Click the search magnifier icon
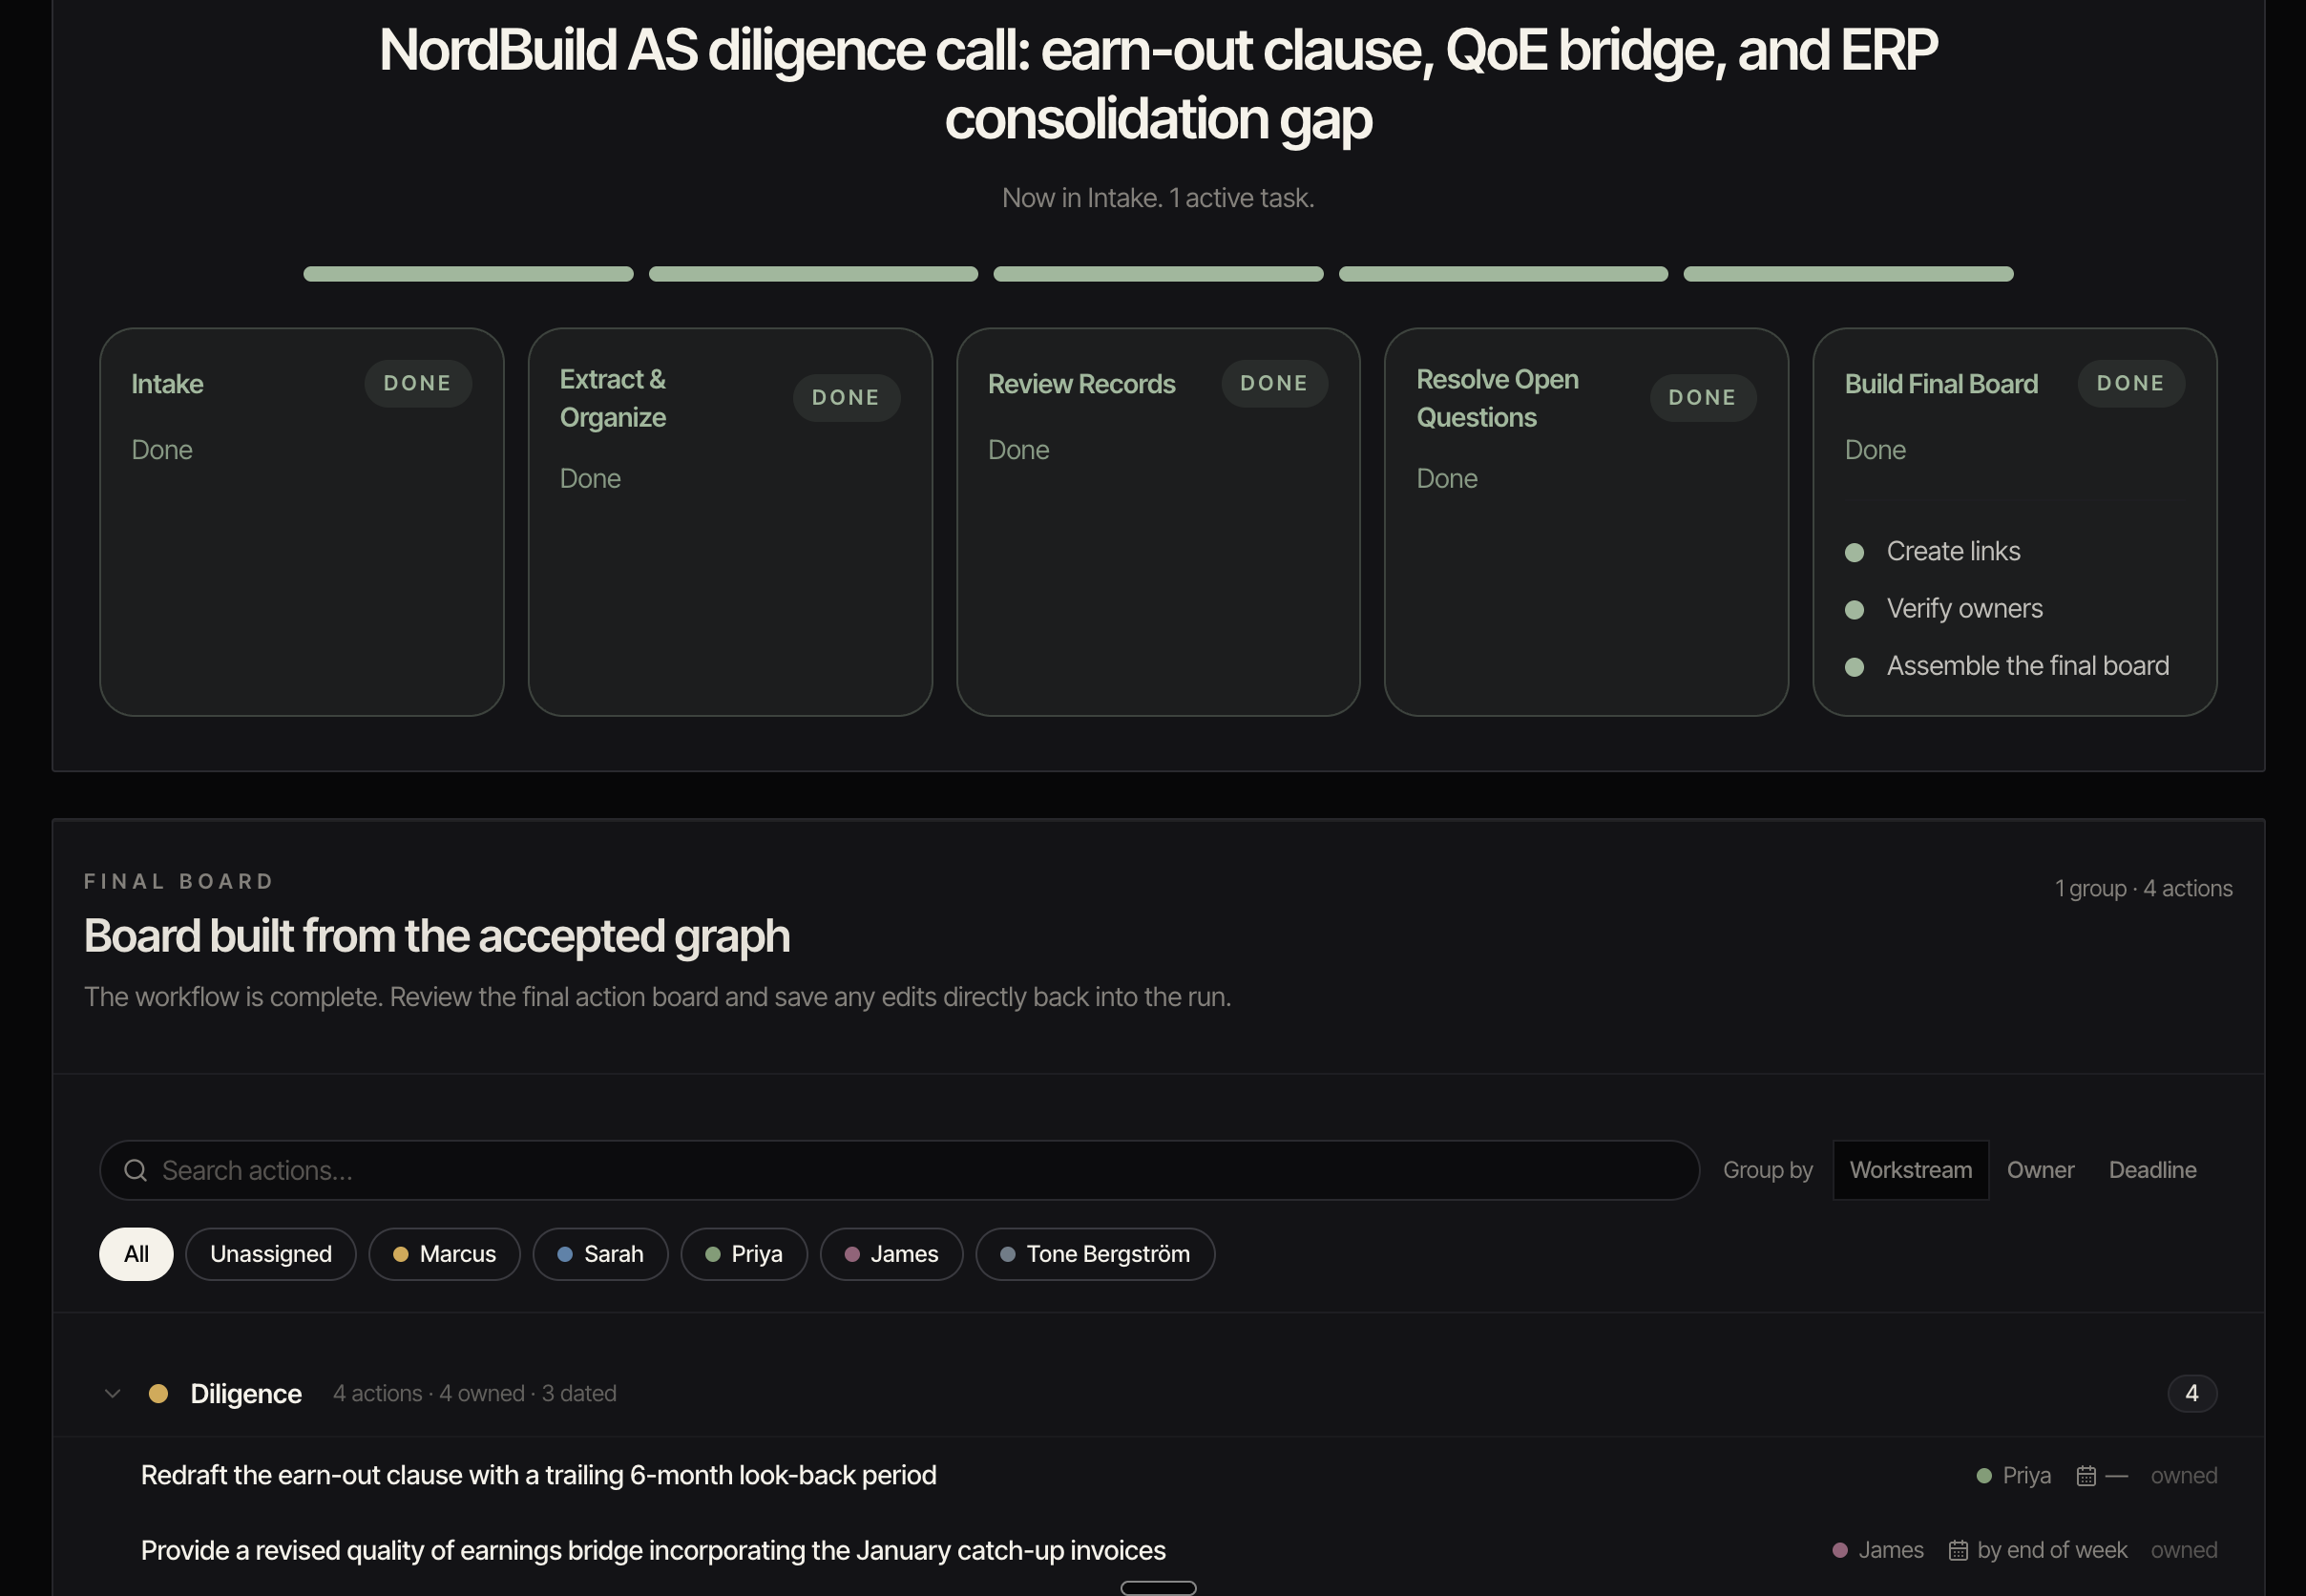The image size is (2306, 1596). [136, 1170]
